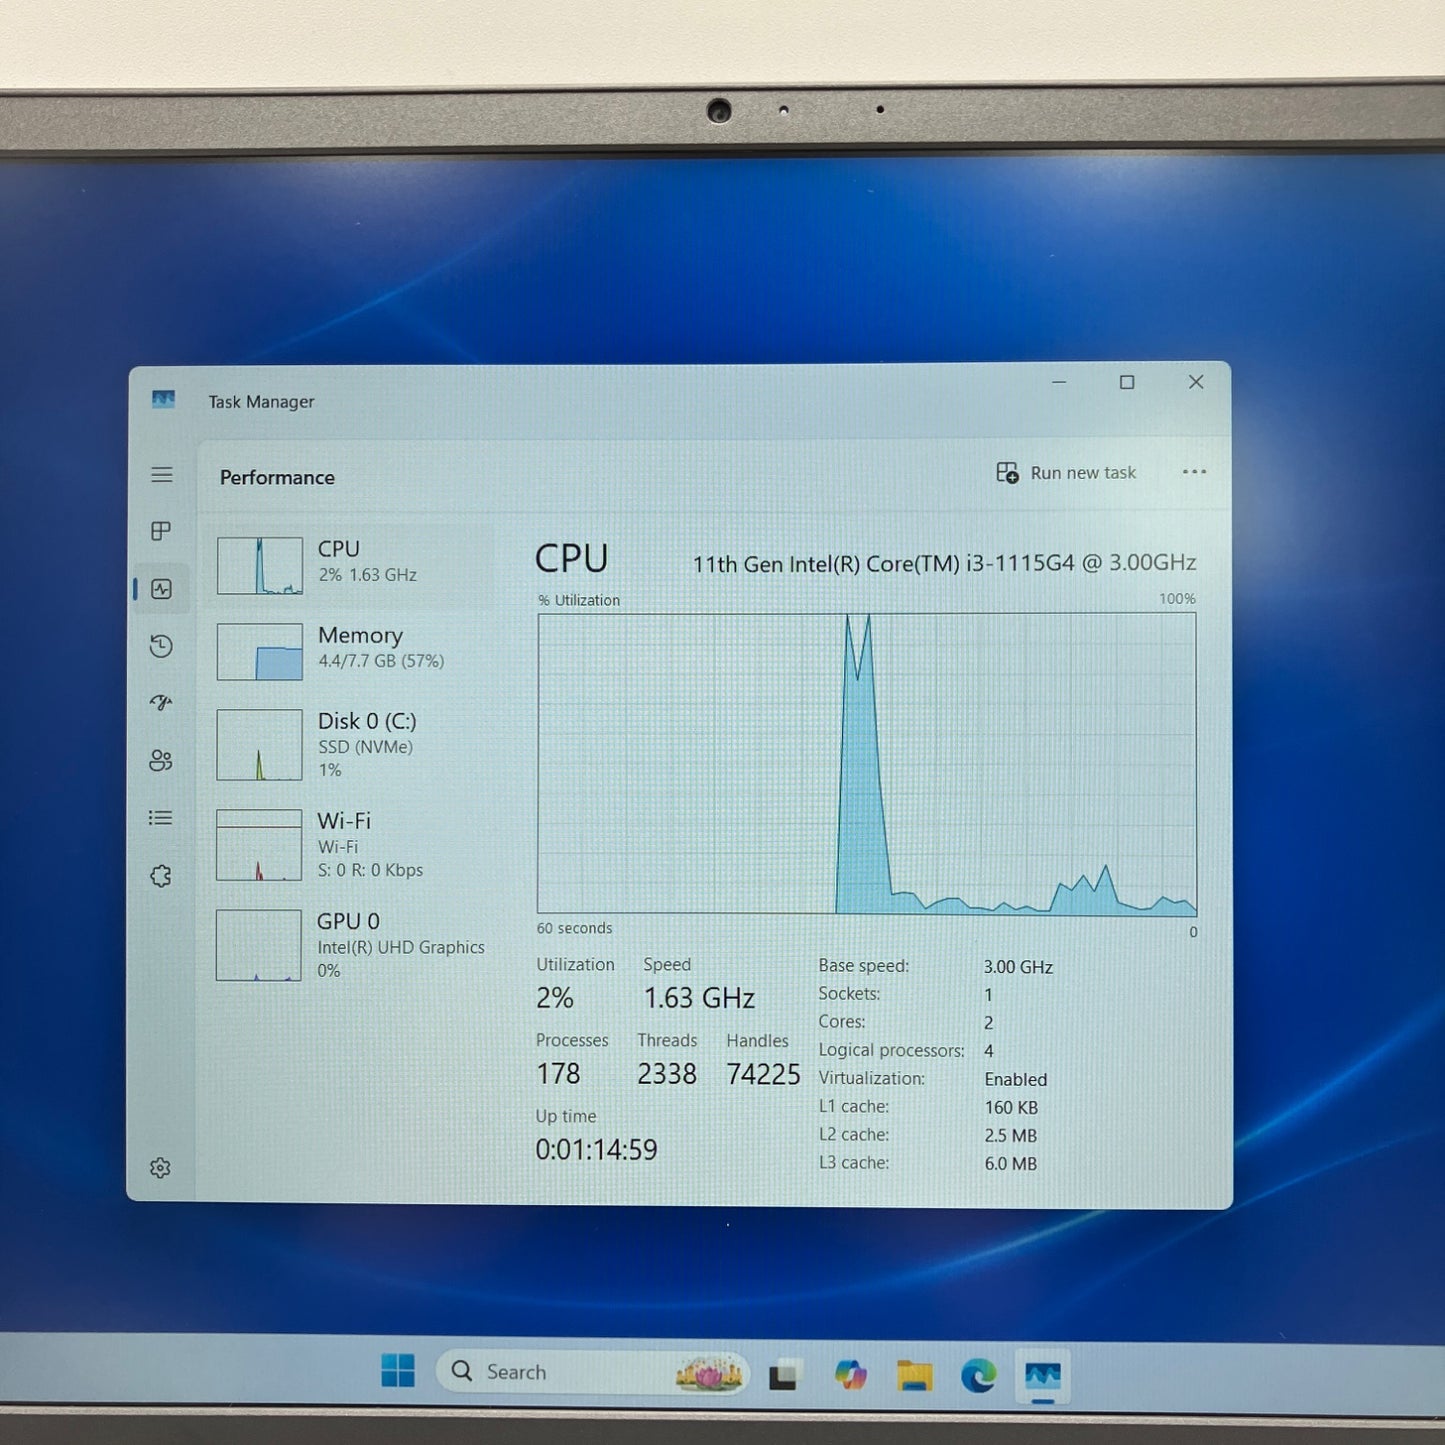1445x1445 pixels.
Task: Open the App history page icon
Action: click(161, 646)
